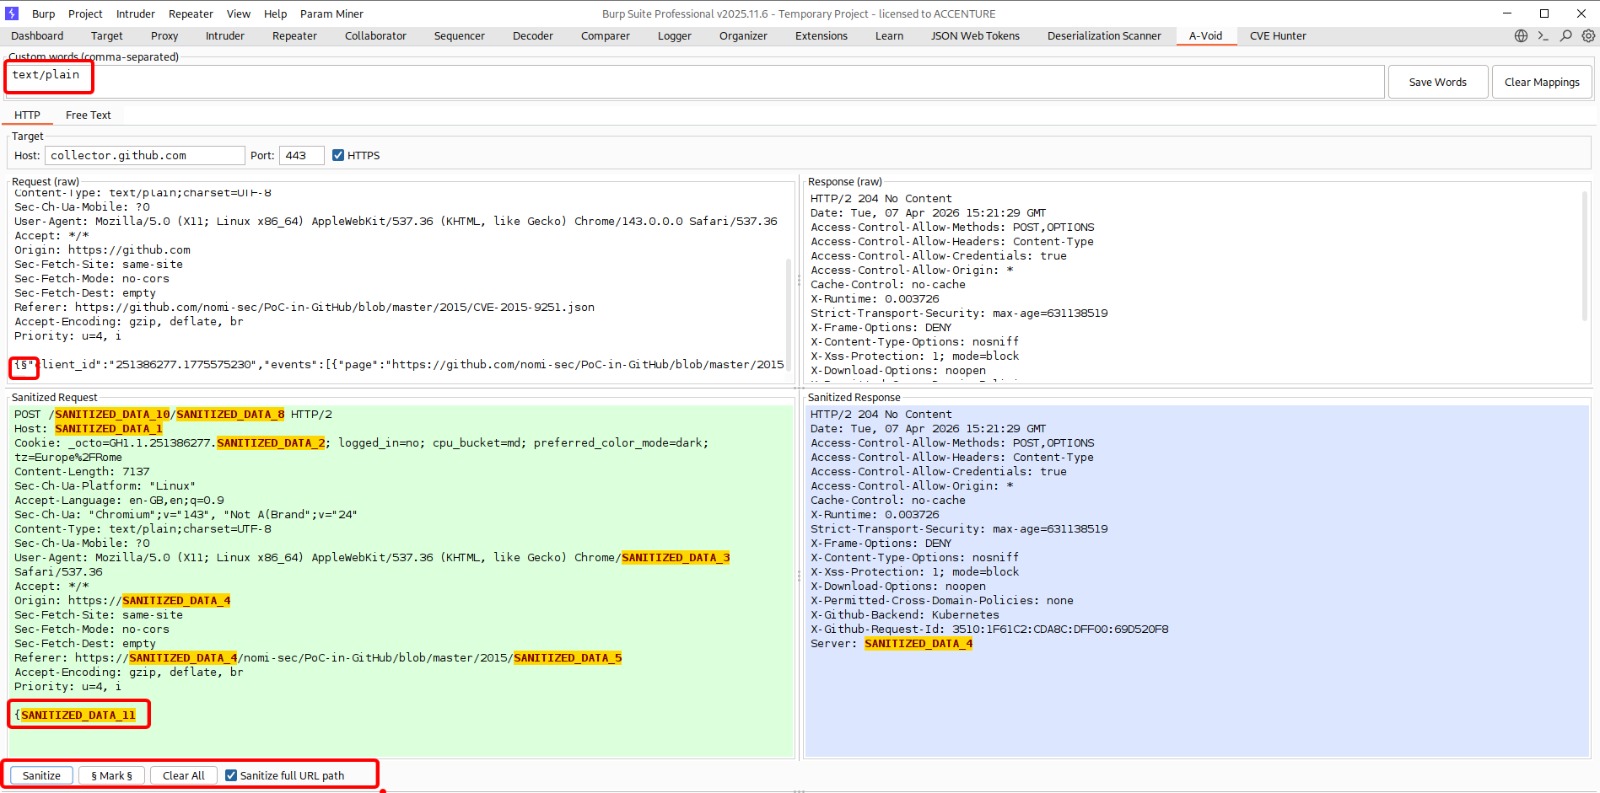The height and width of the screenshot is (793, 1600).
Task: Open Burp's embedded browser globe icon
Action: [x=1521, y=36]
